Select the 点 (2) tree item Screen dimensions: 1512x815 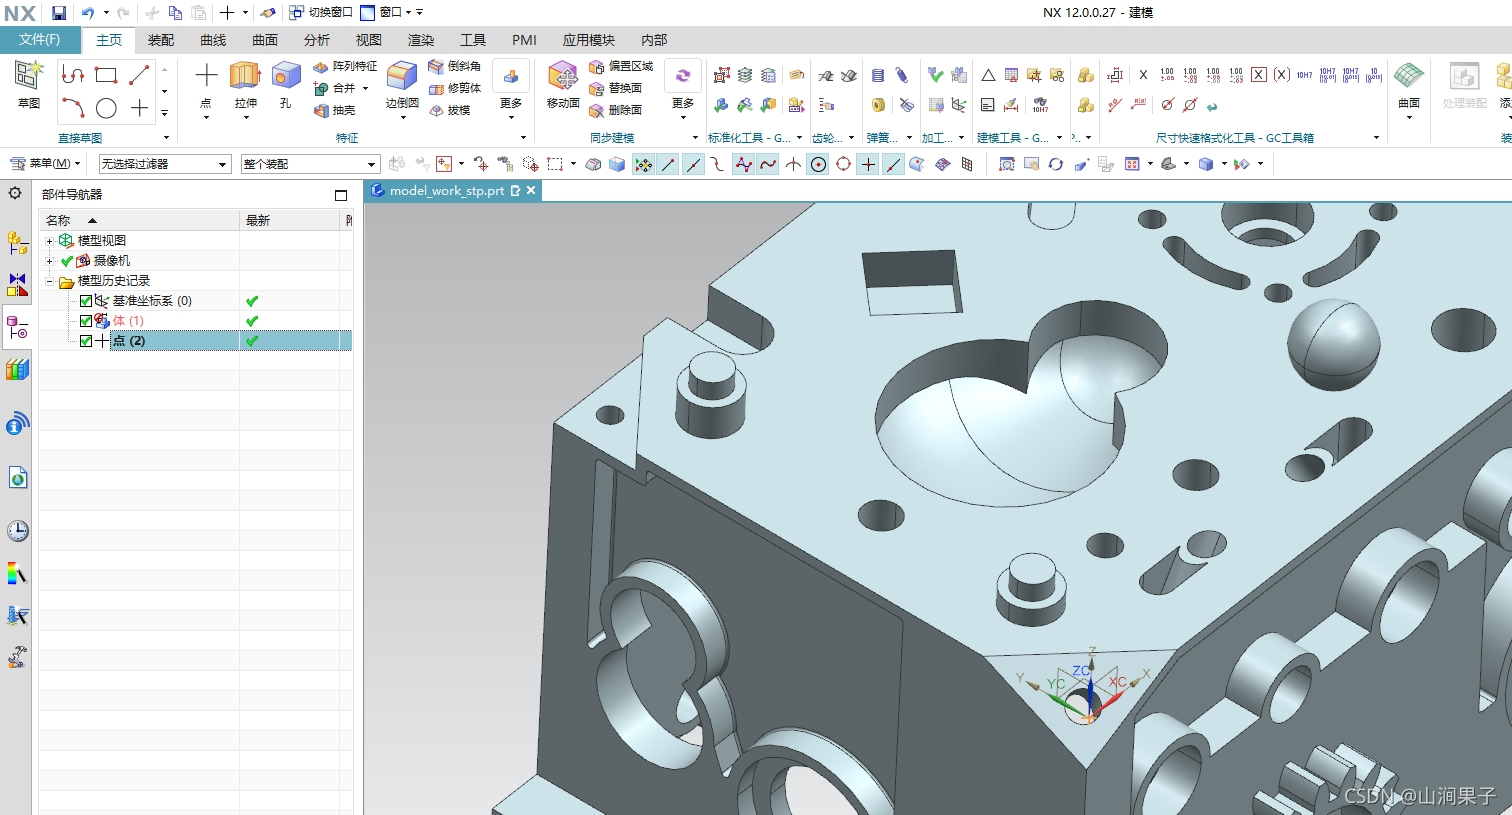click(x=129, y=341)
